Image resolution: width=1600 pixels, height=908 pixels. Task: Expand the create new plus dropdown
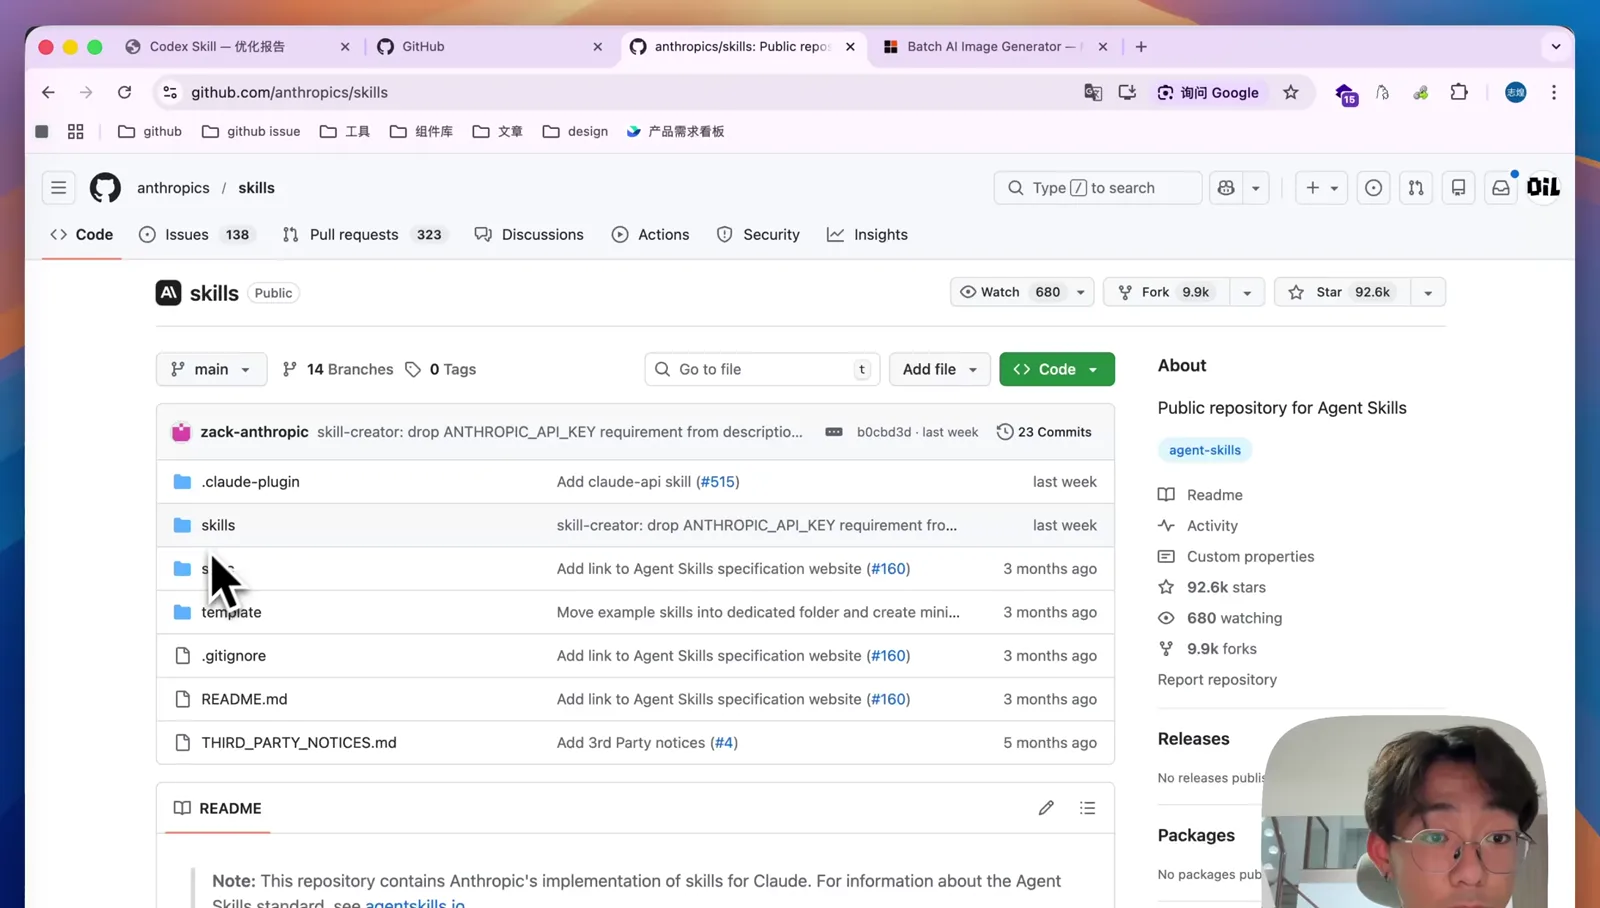[1322, 188]
